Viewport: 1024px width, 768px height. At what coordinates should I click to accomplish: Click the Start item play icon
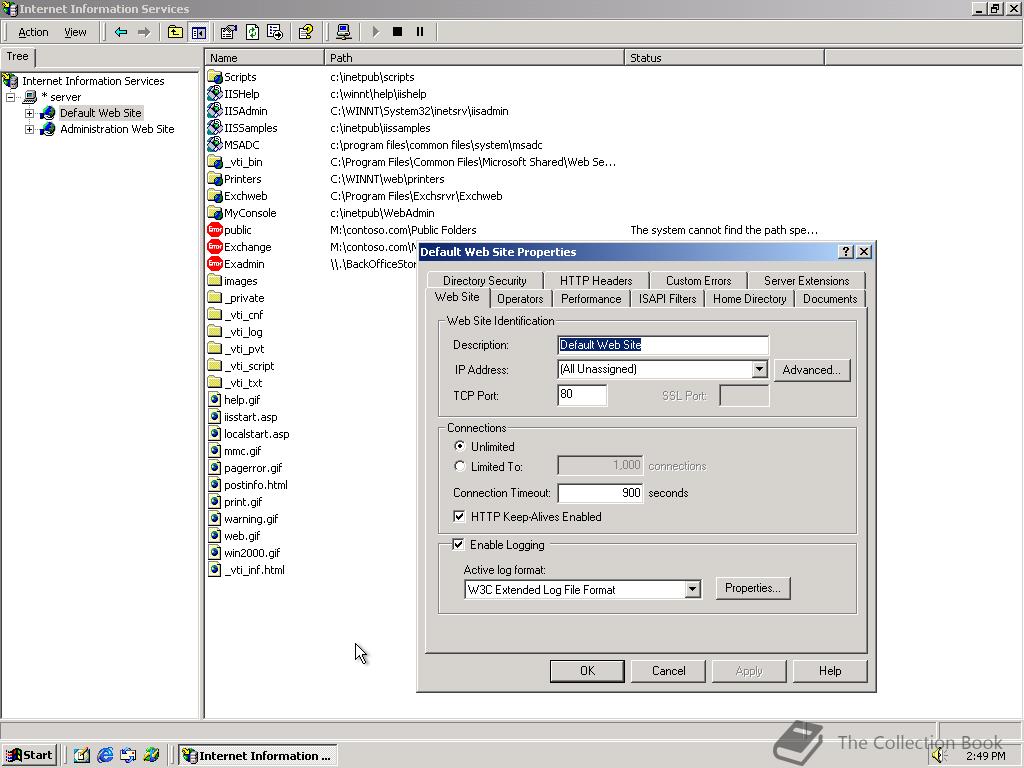click(x=375, y=32)
